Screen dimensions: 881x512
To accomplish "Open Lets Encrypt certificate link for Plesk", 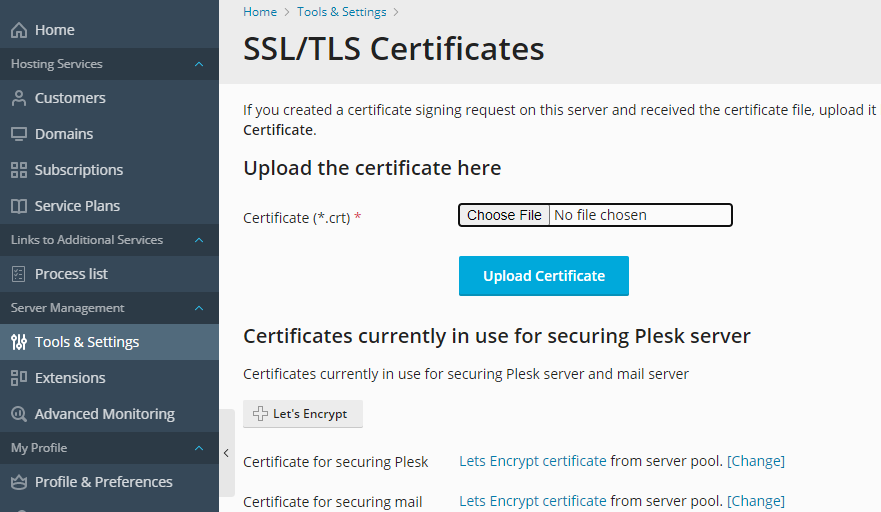I will (533, 461).
